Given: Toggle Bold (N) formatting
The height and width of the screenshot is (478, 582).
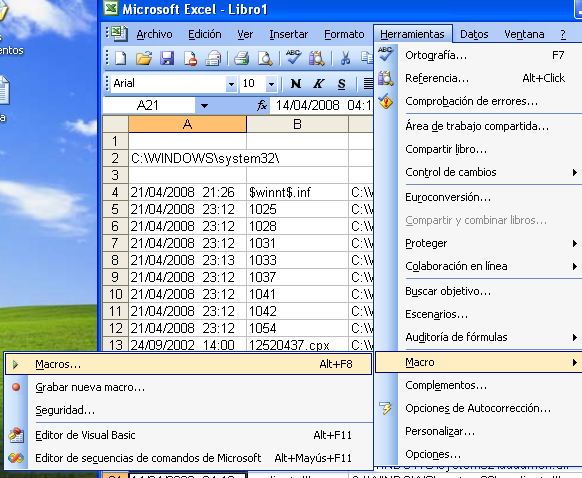Looking at the screenshot, I should [x=296, y=84].
